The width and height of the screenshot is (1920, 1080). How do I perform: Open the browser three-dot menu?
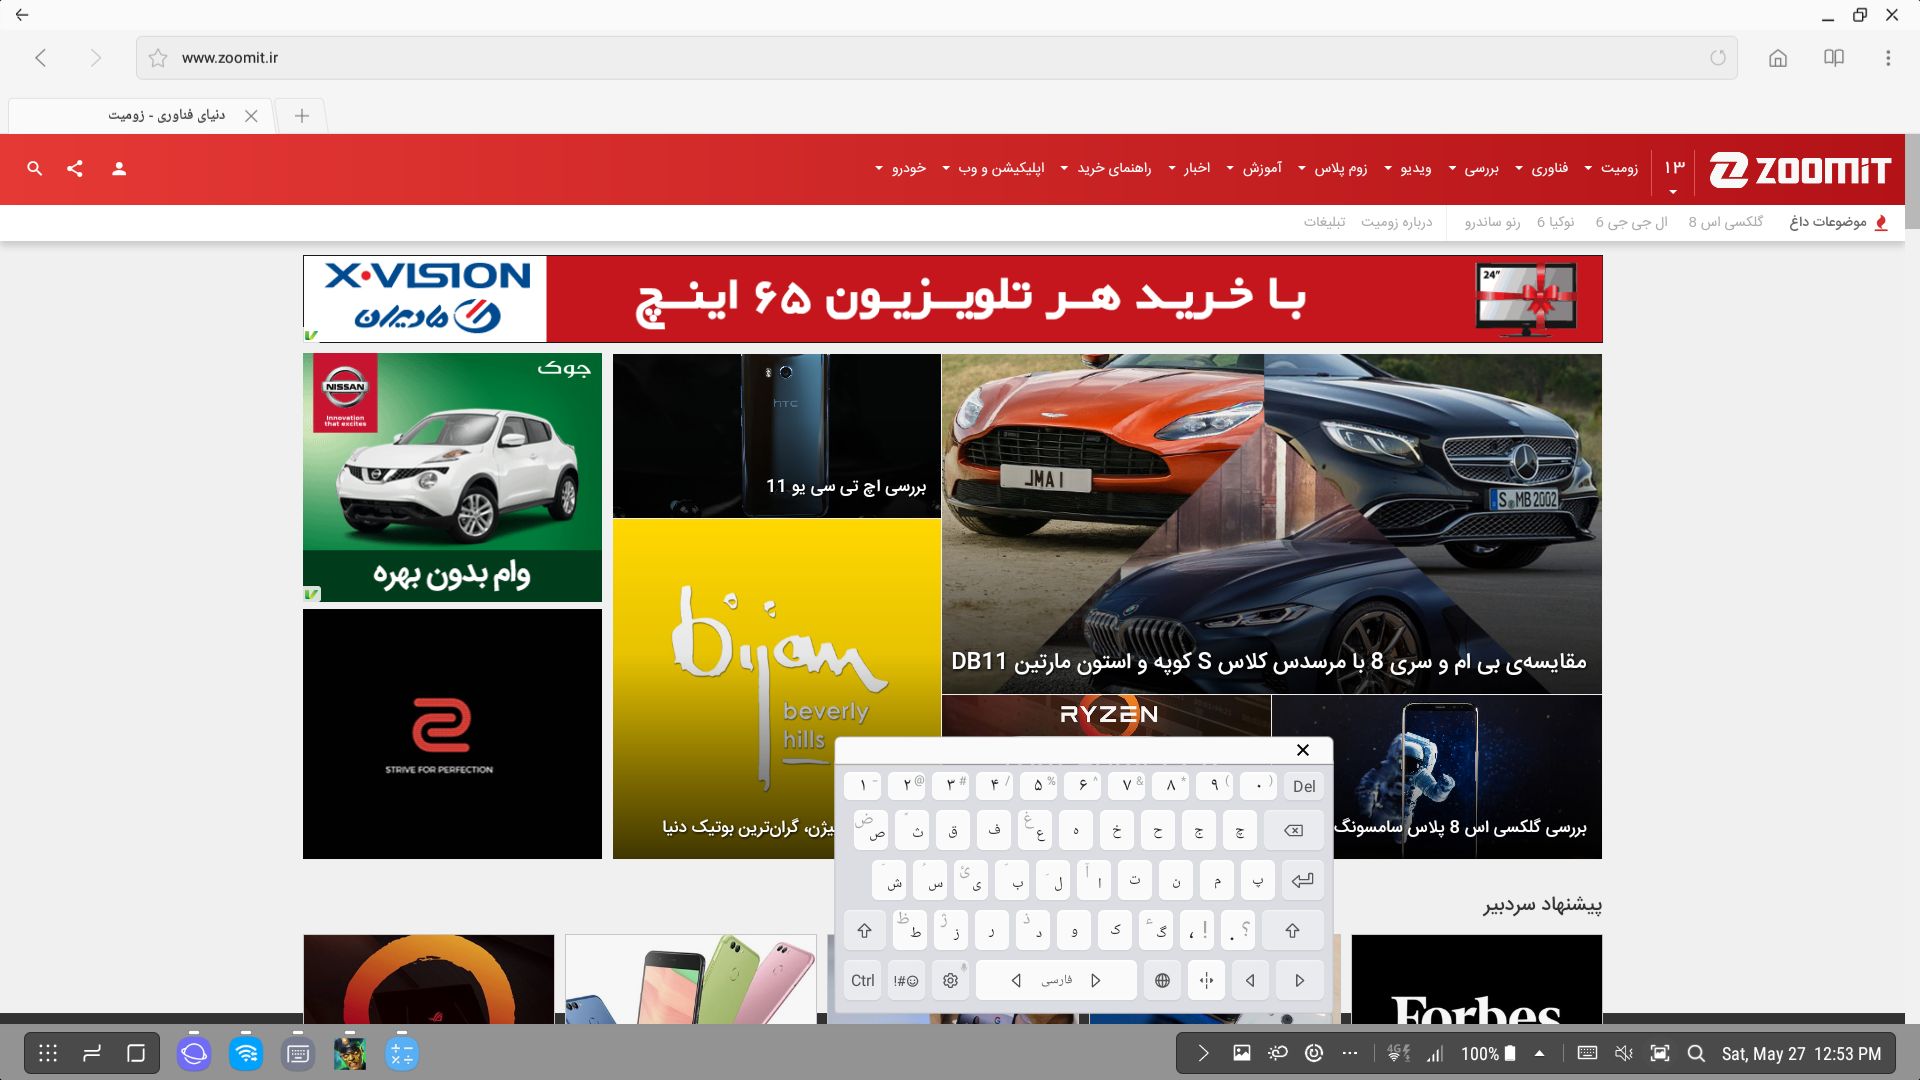1888,58
